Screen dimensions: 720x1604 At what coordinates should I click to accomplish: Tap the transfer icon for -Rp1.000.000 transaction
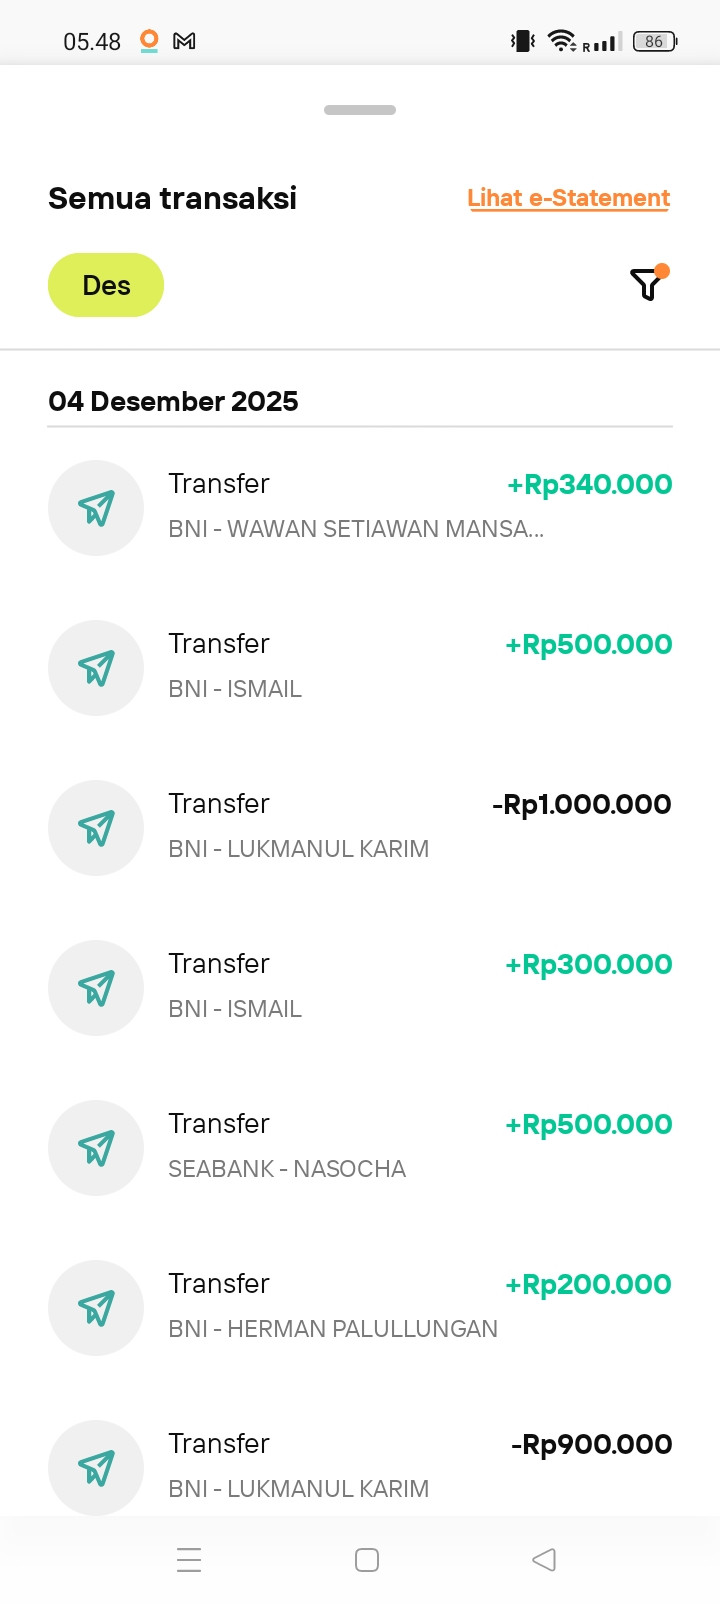click(x=96, y=828)
